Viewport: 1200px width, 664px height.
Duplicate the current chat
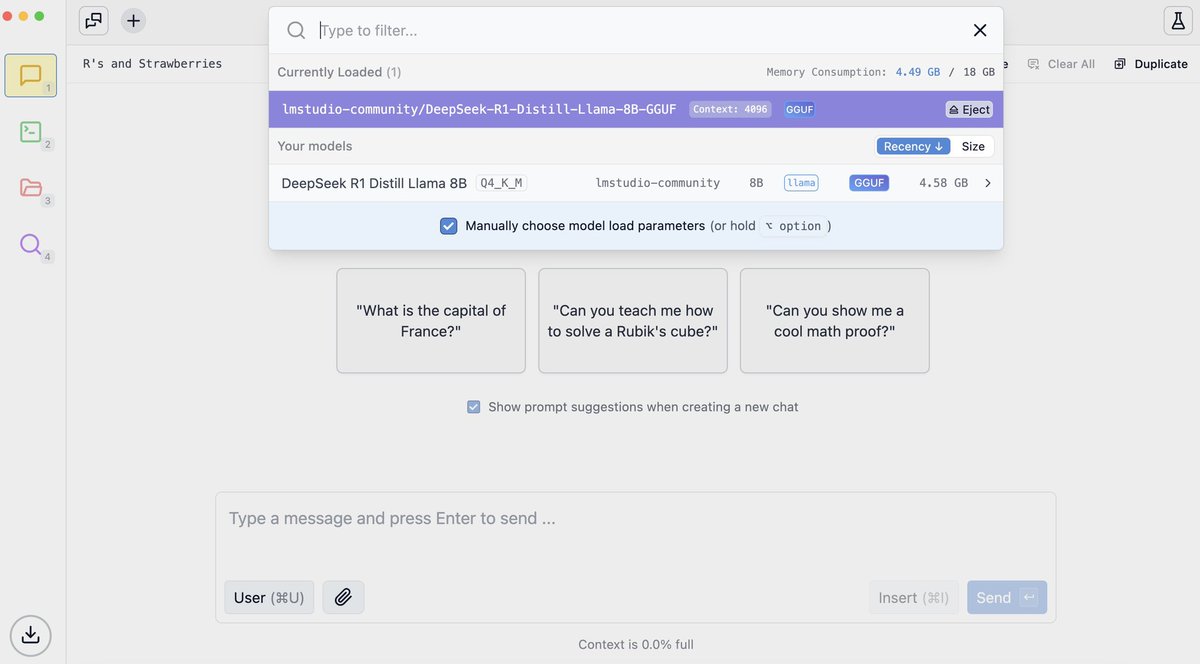coord(1151,64)
